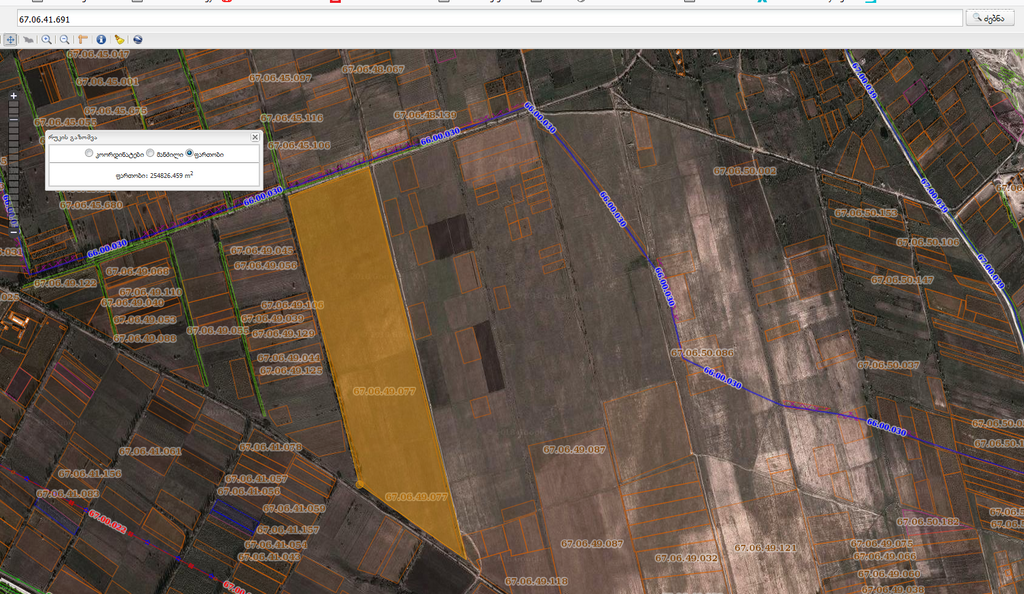Screen dimensions: 1024x594
Task: Click the blue info identify tool
Action: 101,39
